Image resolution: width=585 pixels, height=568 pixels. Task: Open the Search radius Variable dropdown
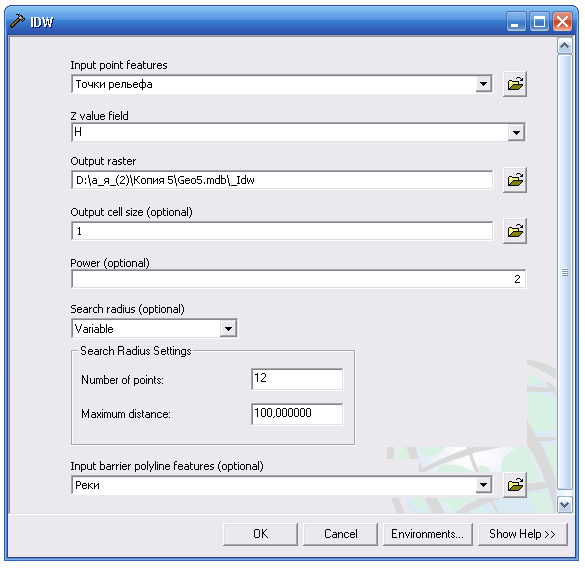point(228,329)
